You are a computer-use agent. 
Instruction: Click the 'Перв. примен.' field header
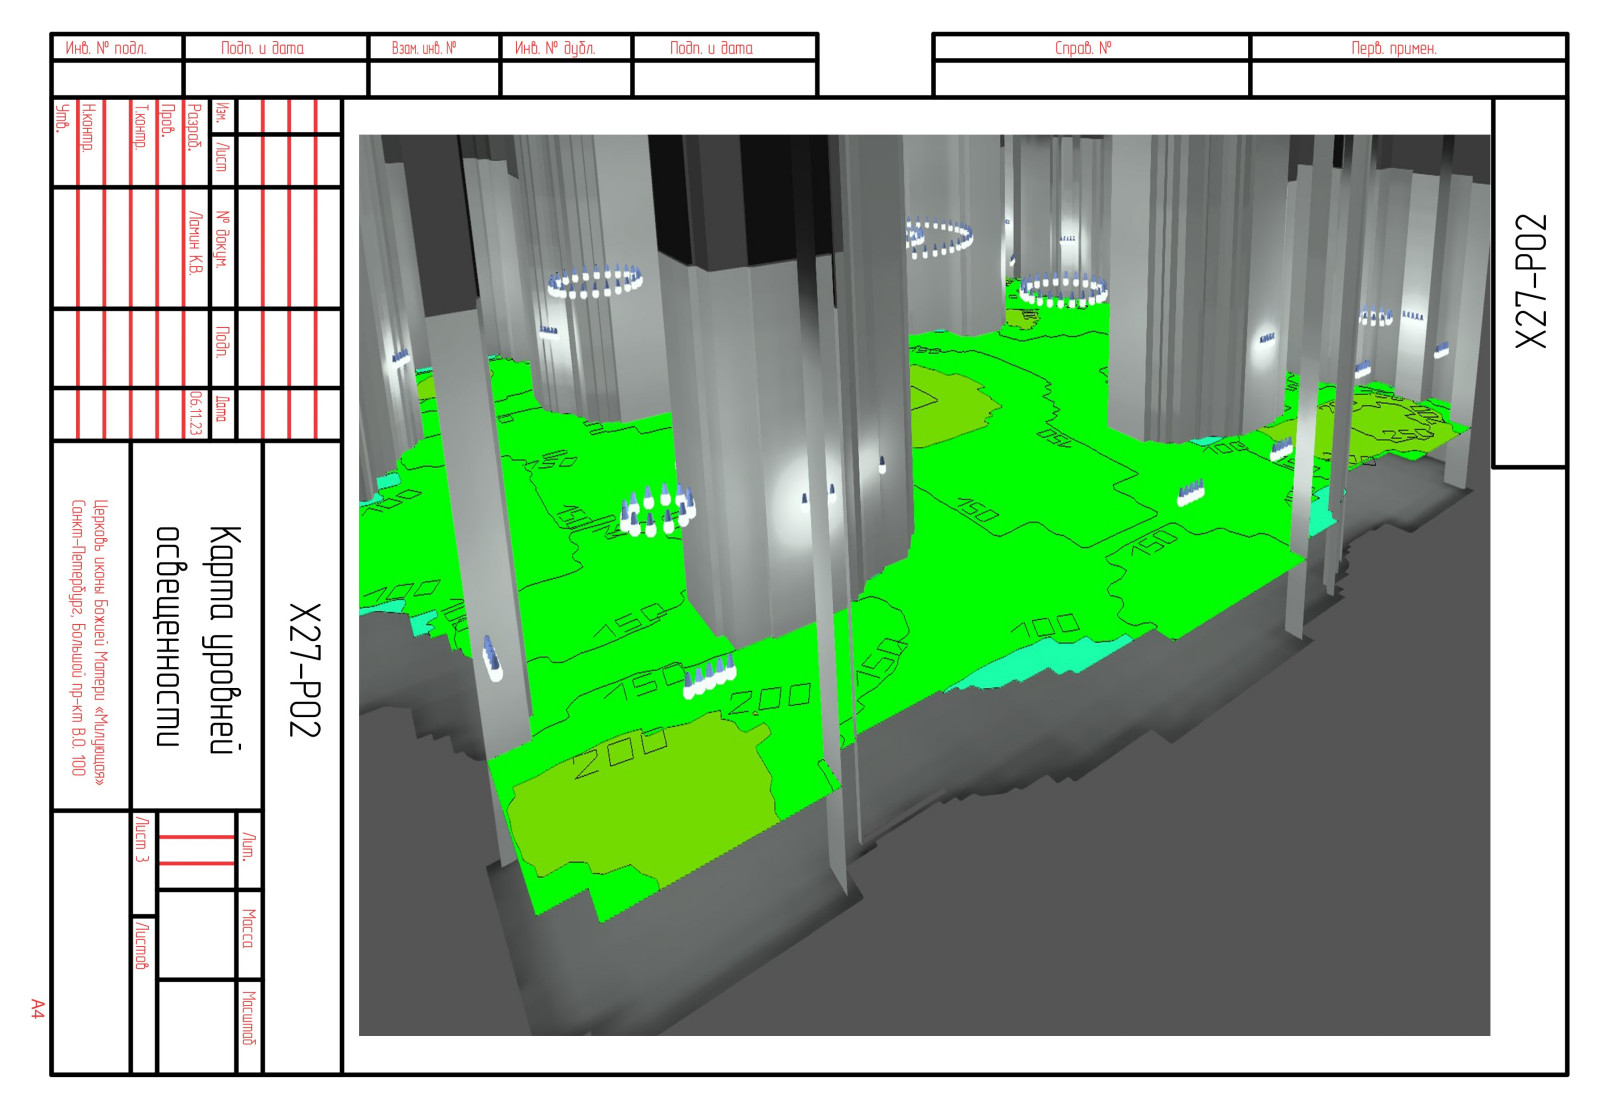1394,48
